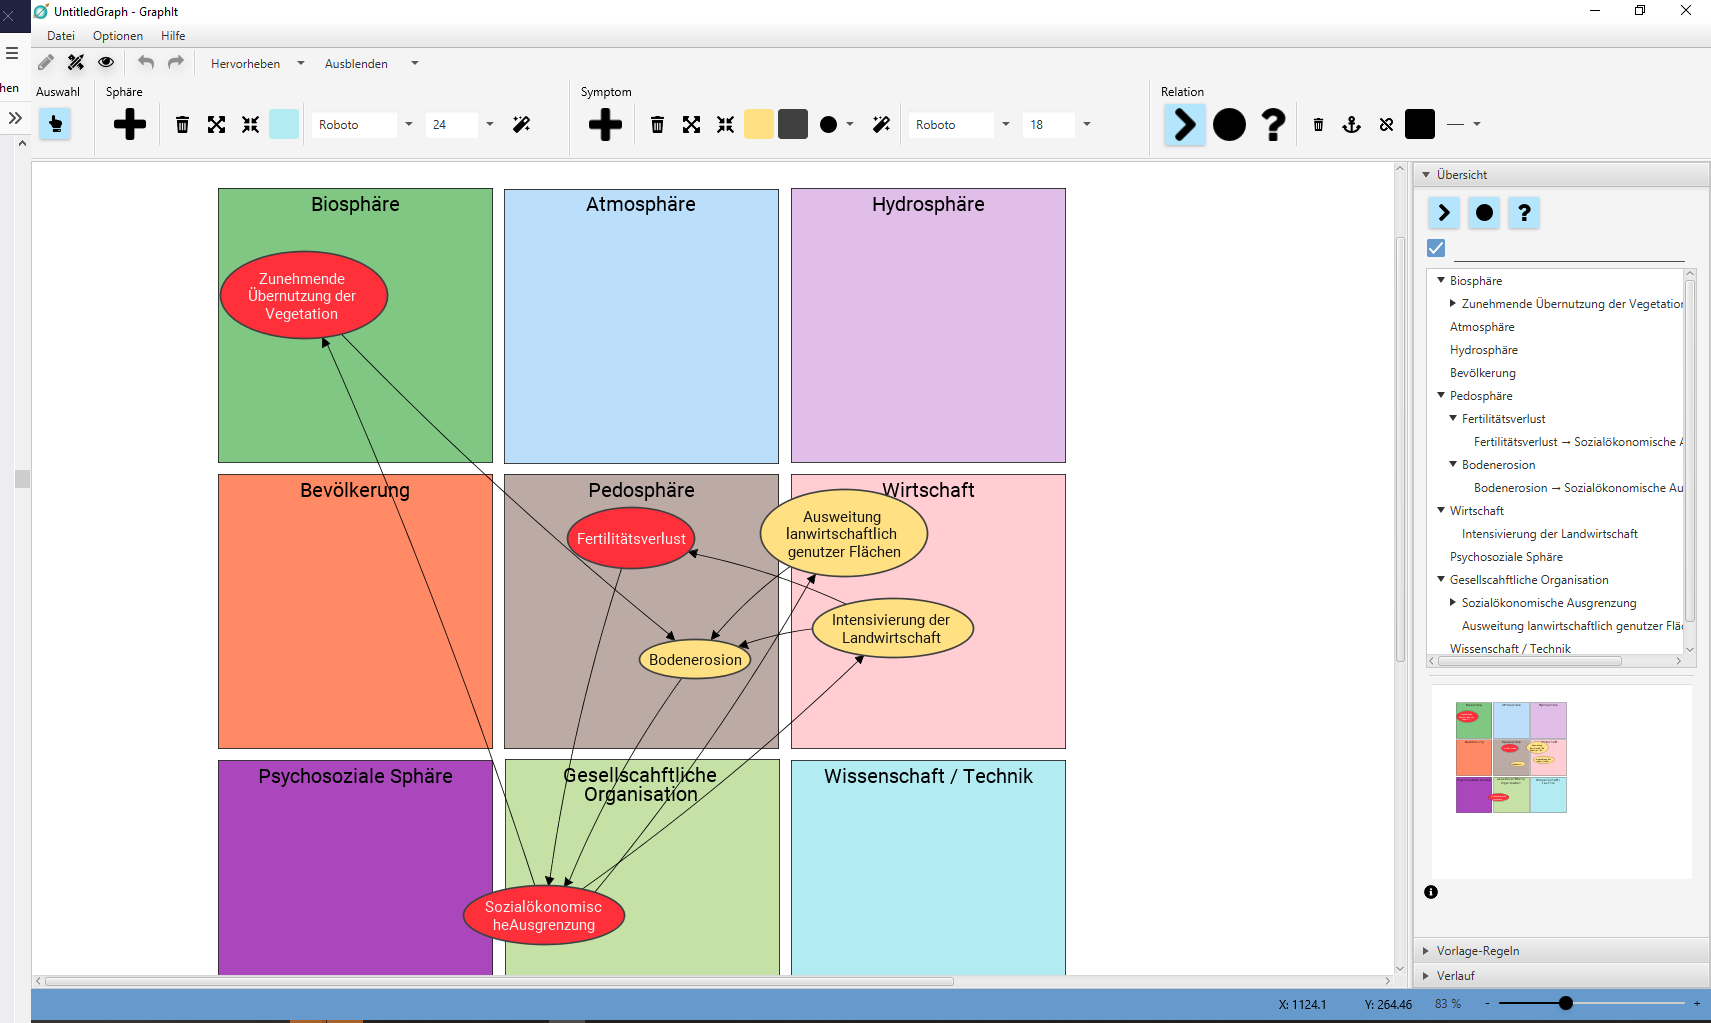This screenshot has width=1711, height=1023.
Task: Open the Datei menu
Action: click(61, 36)
